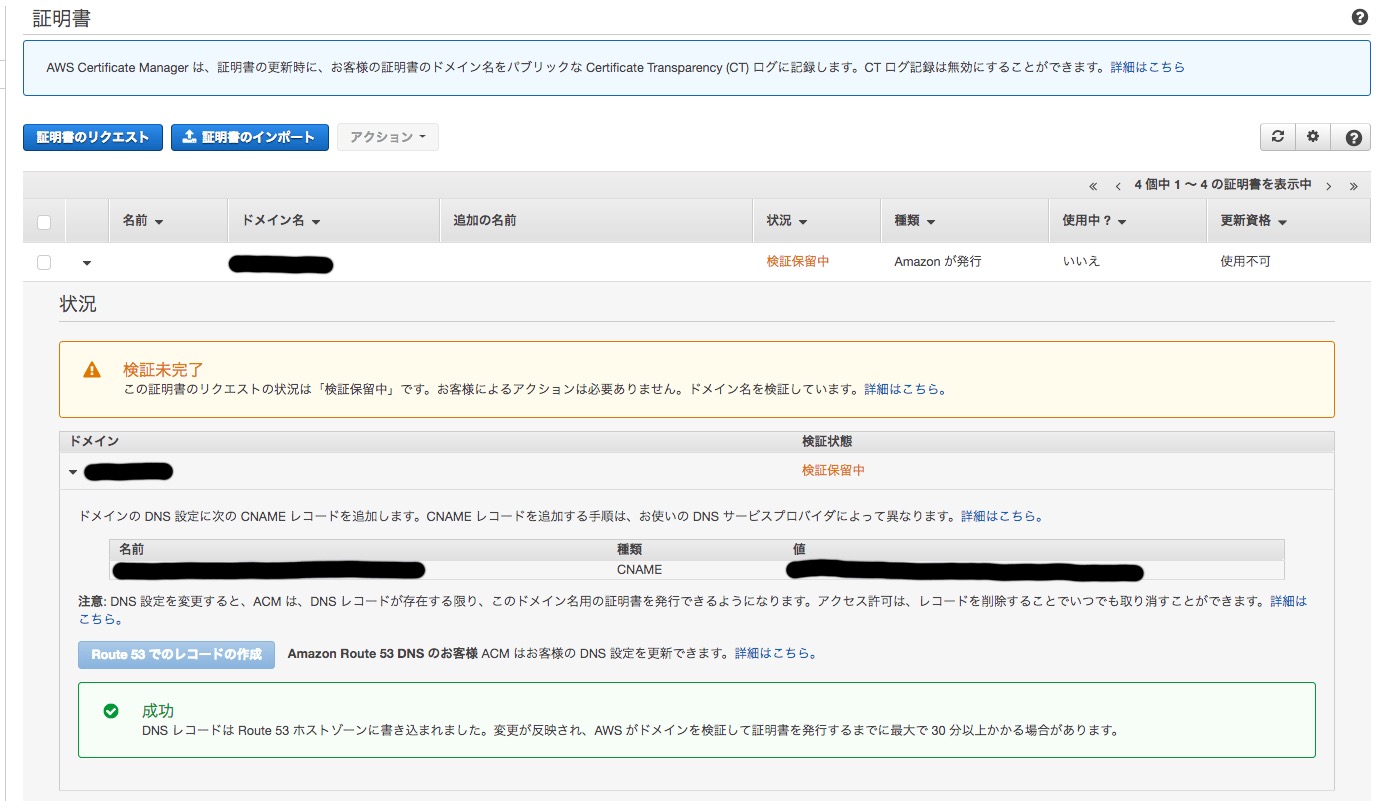Click the help icon in the page header

pyautogui.click(x=1358, y=16)
